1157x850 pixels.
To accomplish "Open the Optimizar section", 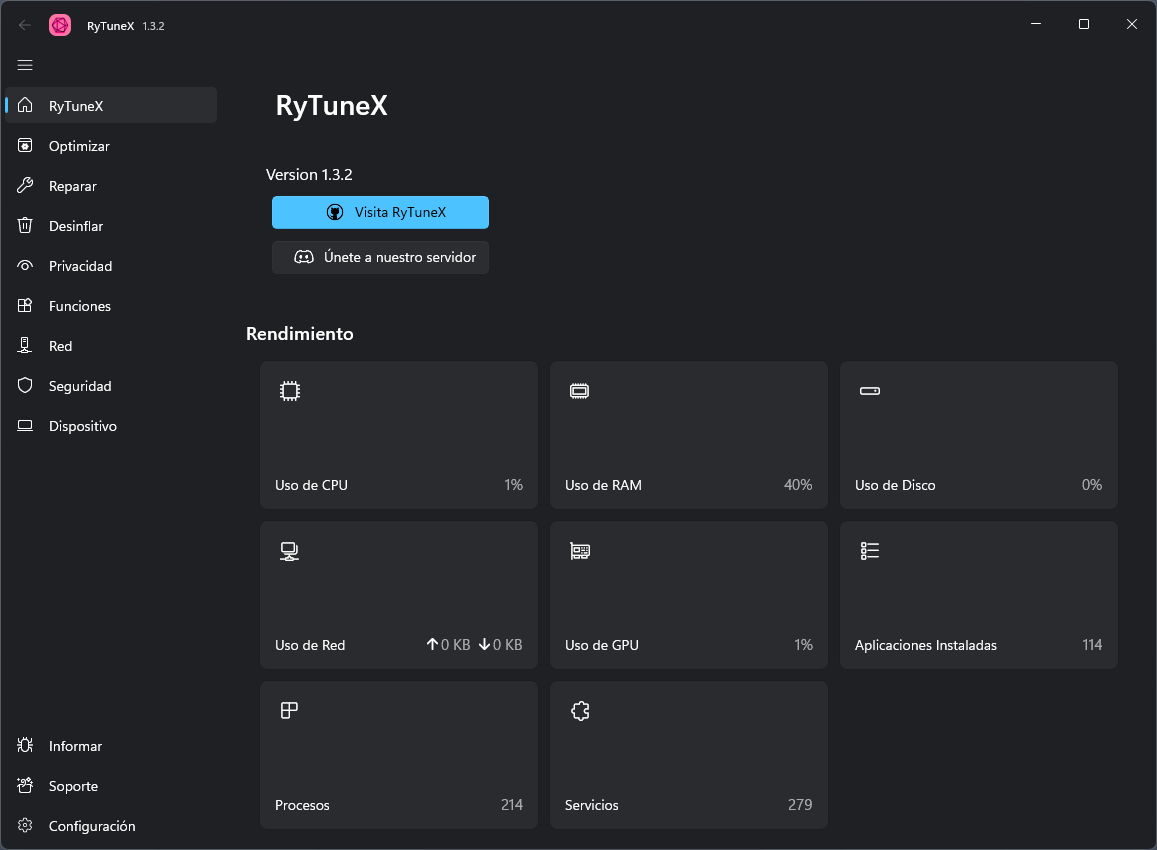I will 79,146.
